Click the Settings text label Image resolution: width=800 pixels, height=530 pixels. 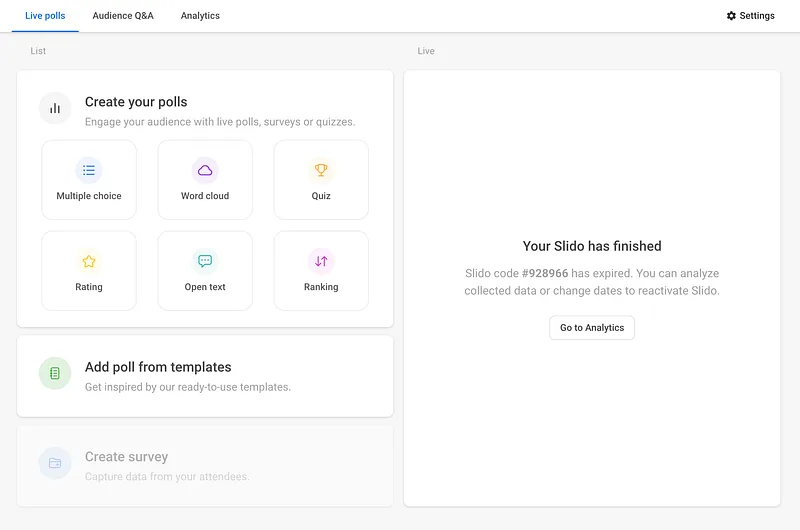click(x=757, y=16)
